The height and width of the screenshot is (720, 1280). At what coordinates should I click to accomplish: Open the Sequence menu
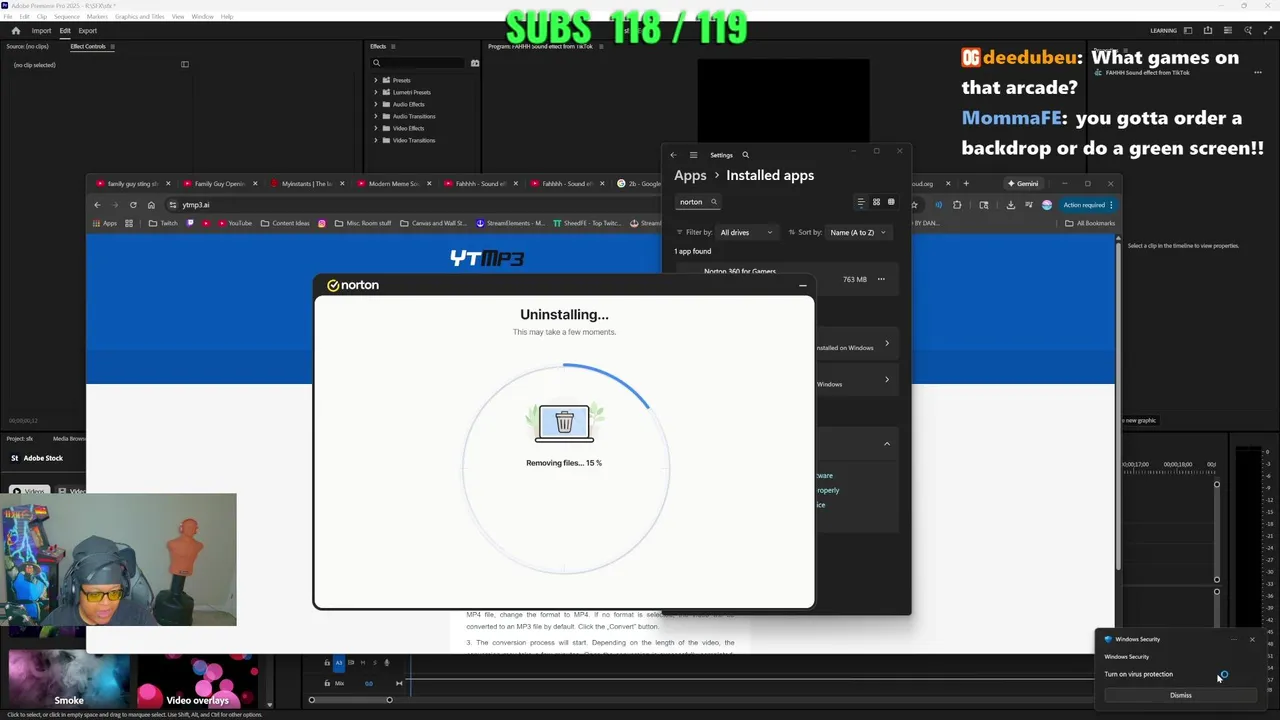point(67,17)
